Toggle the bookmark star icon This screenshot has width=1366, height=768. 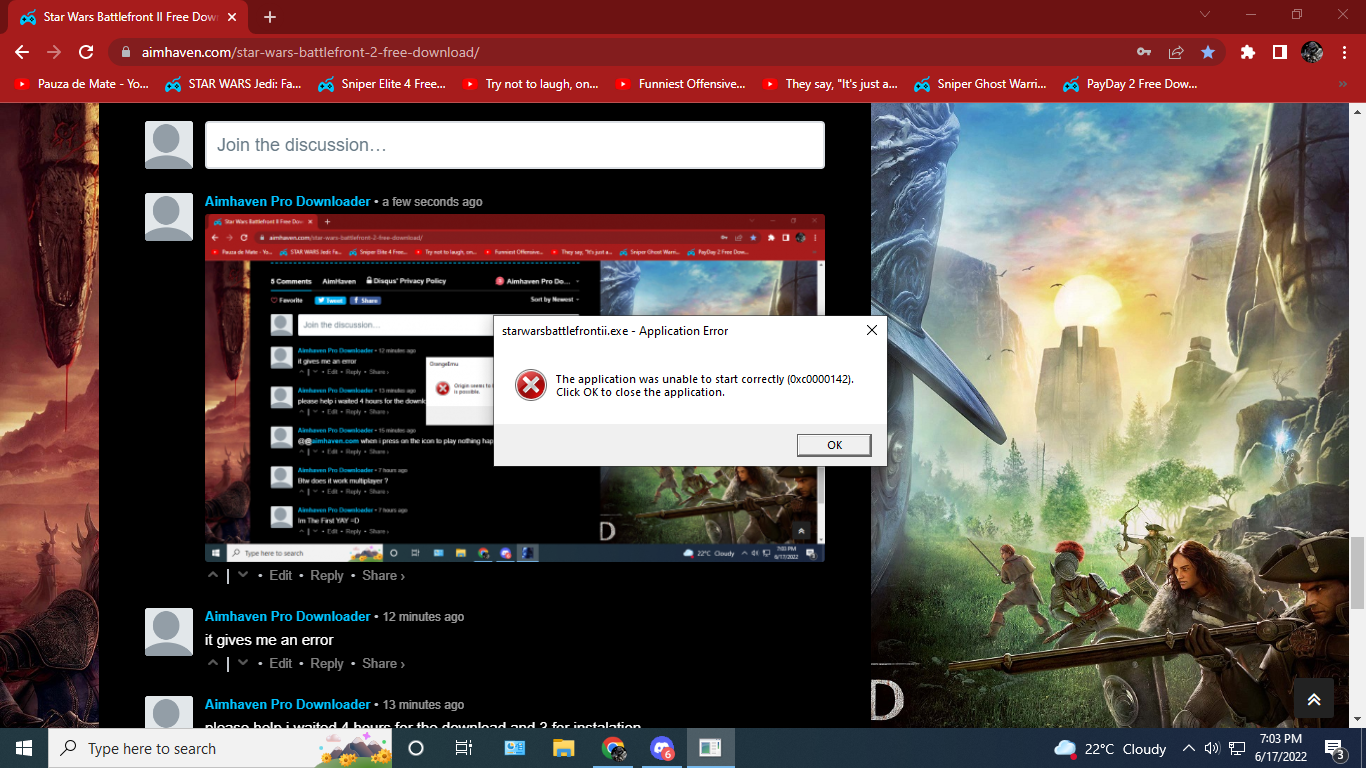tap(1208, 52)
